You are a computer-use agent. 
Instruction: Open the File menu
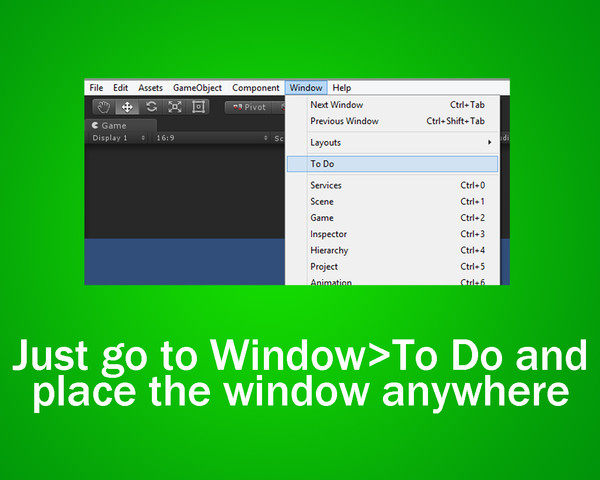point(96,88)
